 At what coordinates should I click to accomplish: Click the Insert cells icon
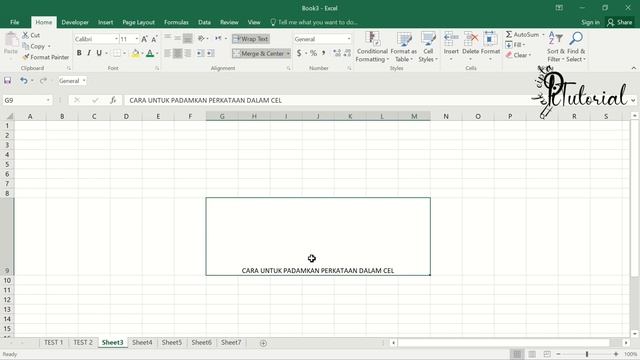pos(451,39)
